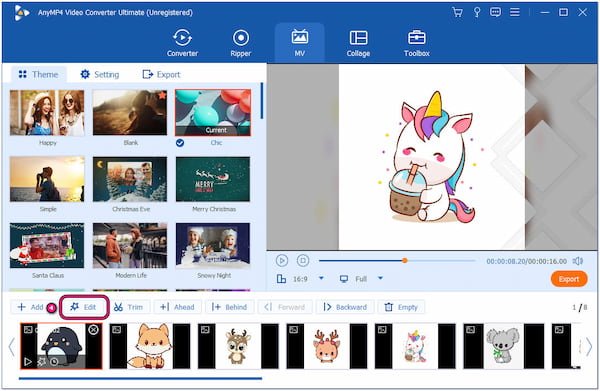Click the Trim button

[128, 307]
